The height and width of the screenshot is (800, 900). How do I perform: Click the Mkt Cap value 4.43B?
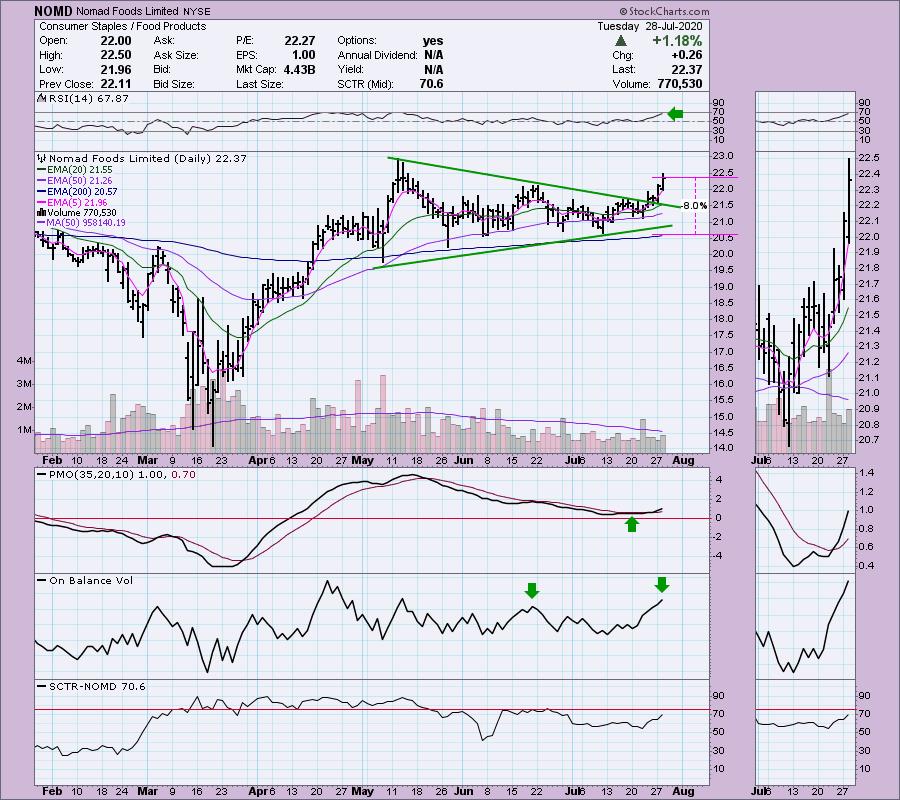tap(299, 69)
